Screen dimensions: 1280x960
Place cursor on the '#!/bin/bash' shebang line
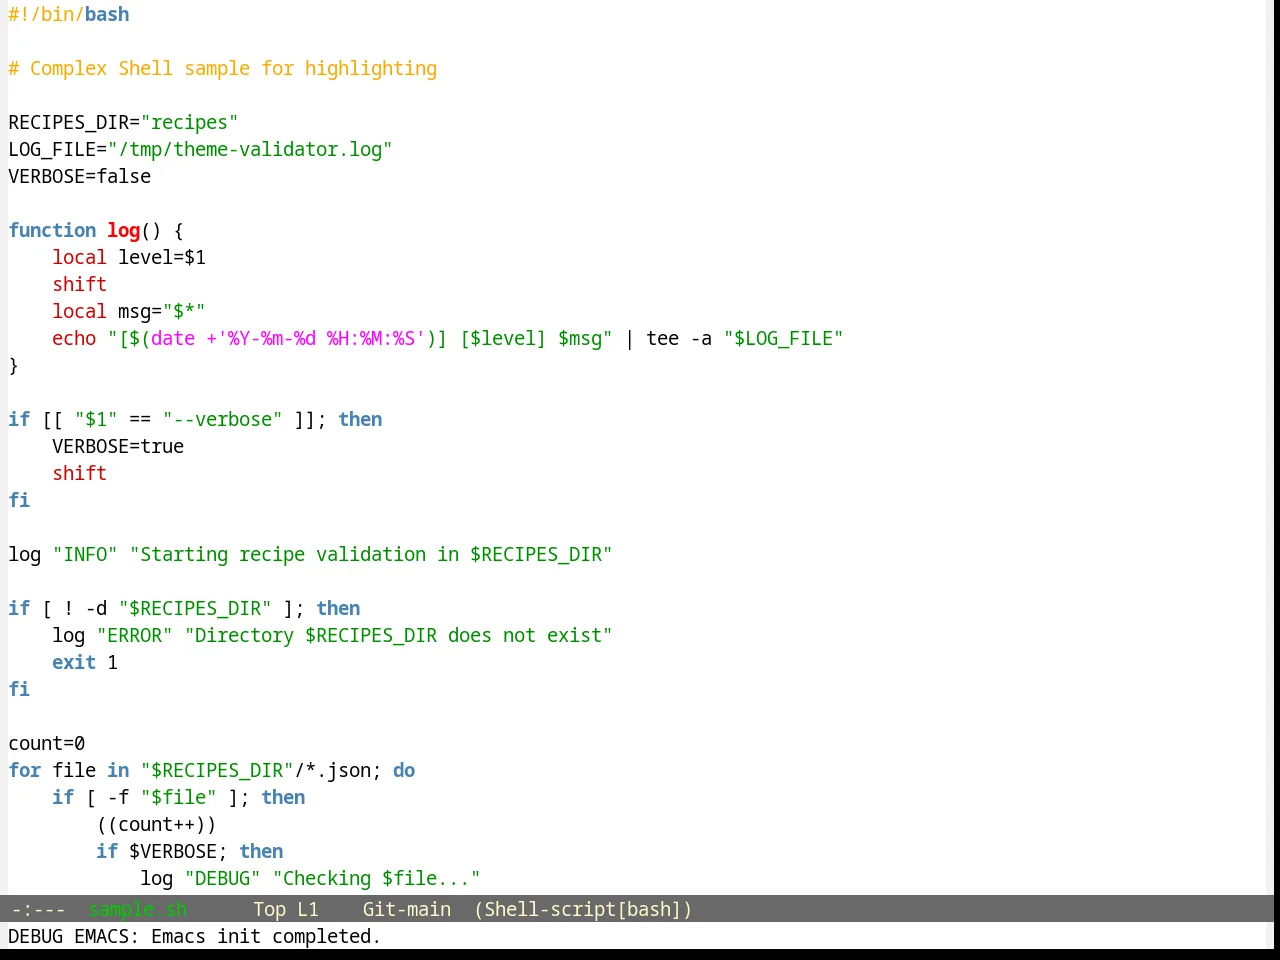coord(69,14)
